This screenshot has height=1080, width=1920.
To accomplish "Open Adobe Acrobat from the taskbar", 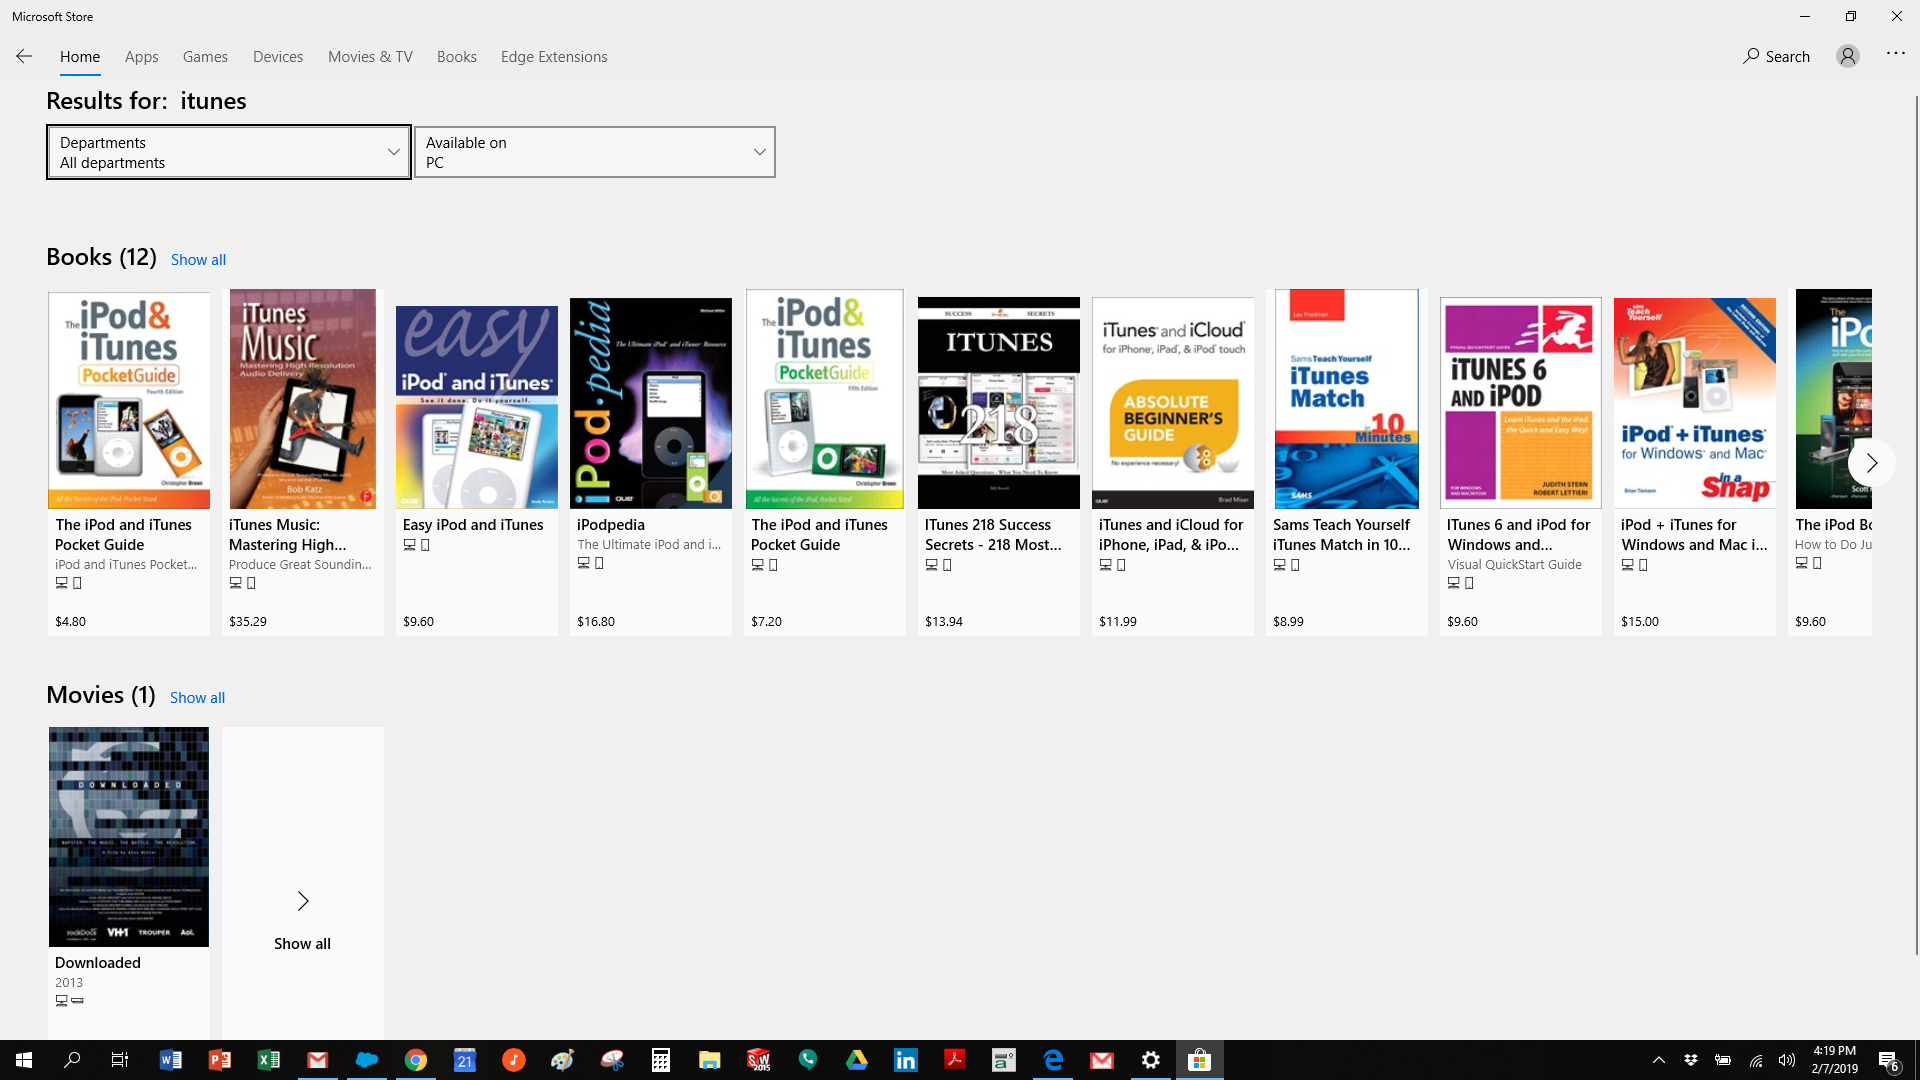I will (x=955, y=1060).
